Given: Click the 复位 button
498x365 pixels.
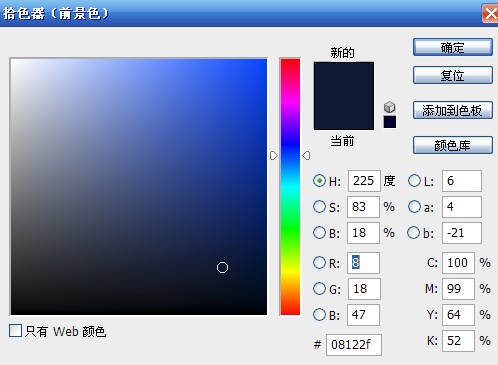Looking at the screenshot, I should click(x=453, y=75).
